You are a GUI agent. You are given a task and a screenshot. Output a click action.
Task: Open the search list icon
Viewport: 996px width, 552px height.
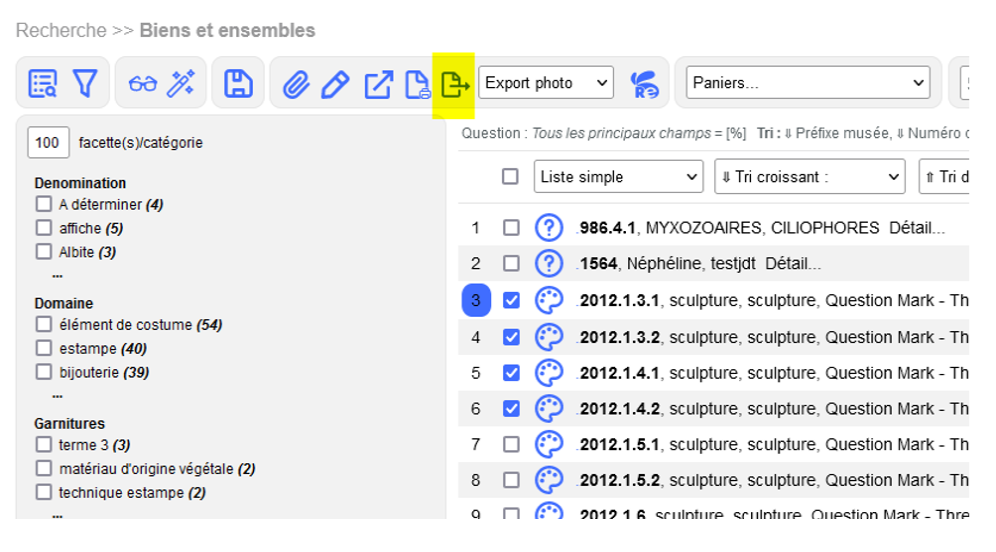click(43, 84)
